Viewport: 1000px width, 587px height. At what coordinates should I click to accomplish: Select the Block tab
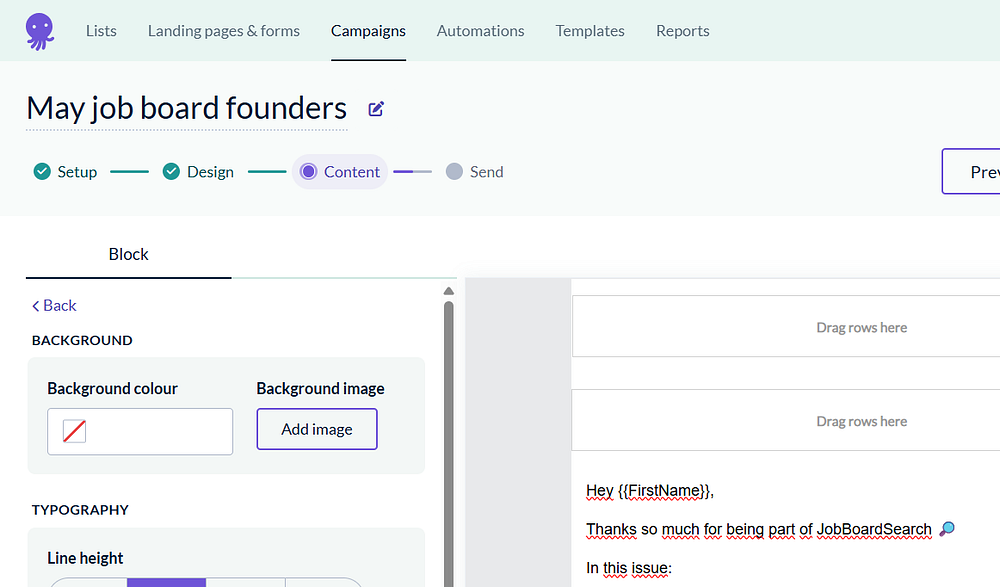point(128,254)
